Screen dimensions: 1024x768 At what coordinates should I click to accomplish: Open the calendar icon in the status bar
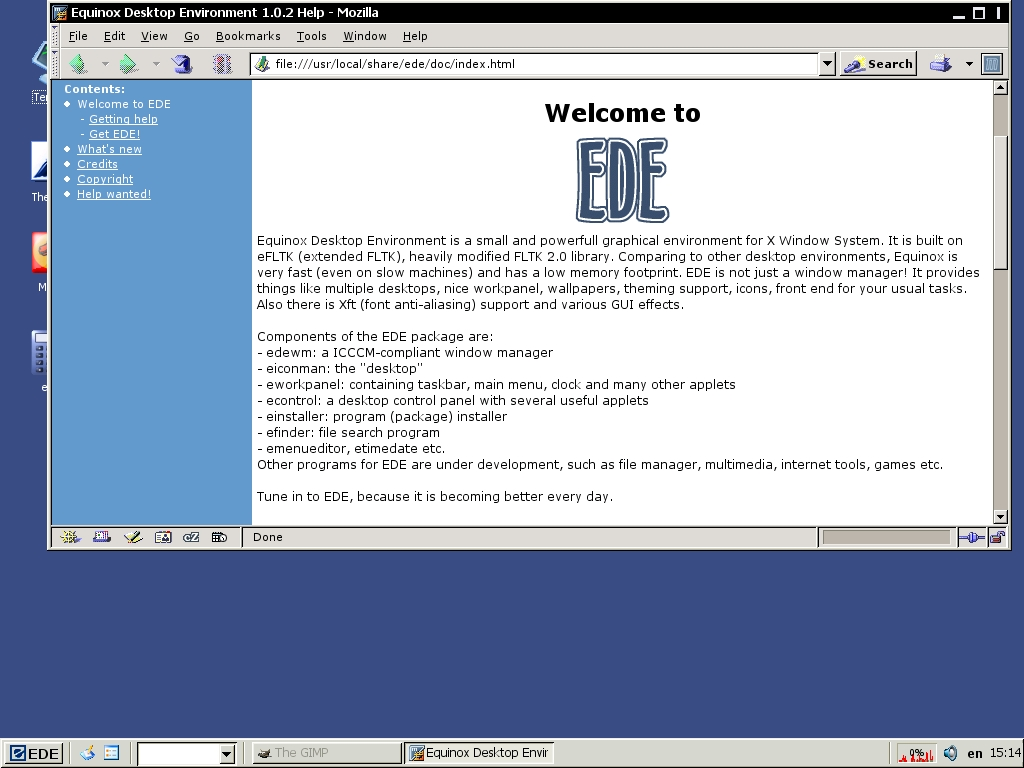click(219, 537)
